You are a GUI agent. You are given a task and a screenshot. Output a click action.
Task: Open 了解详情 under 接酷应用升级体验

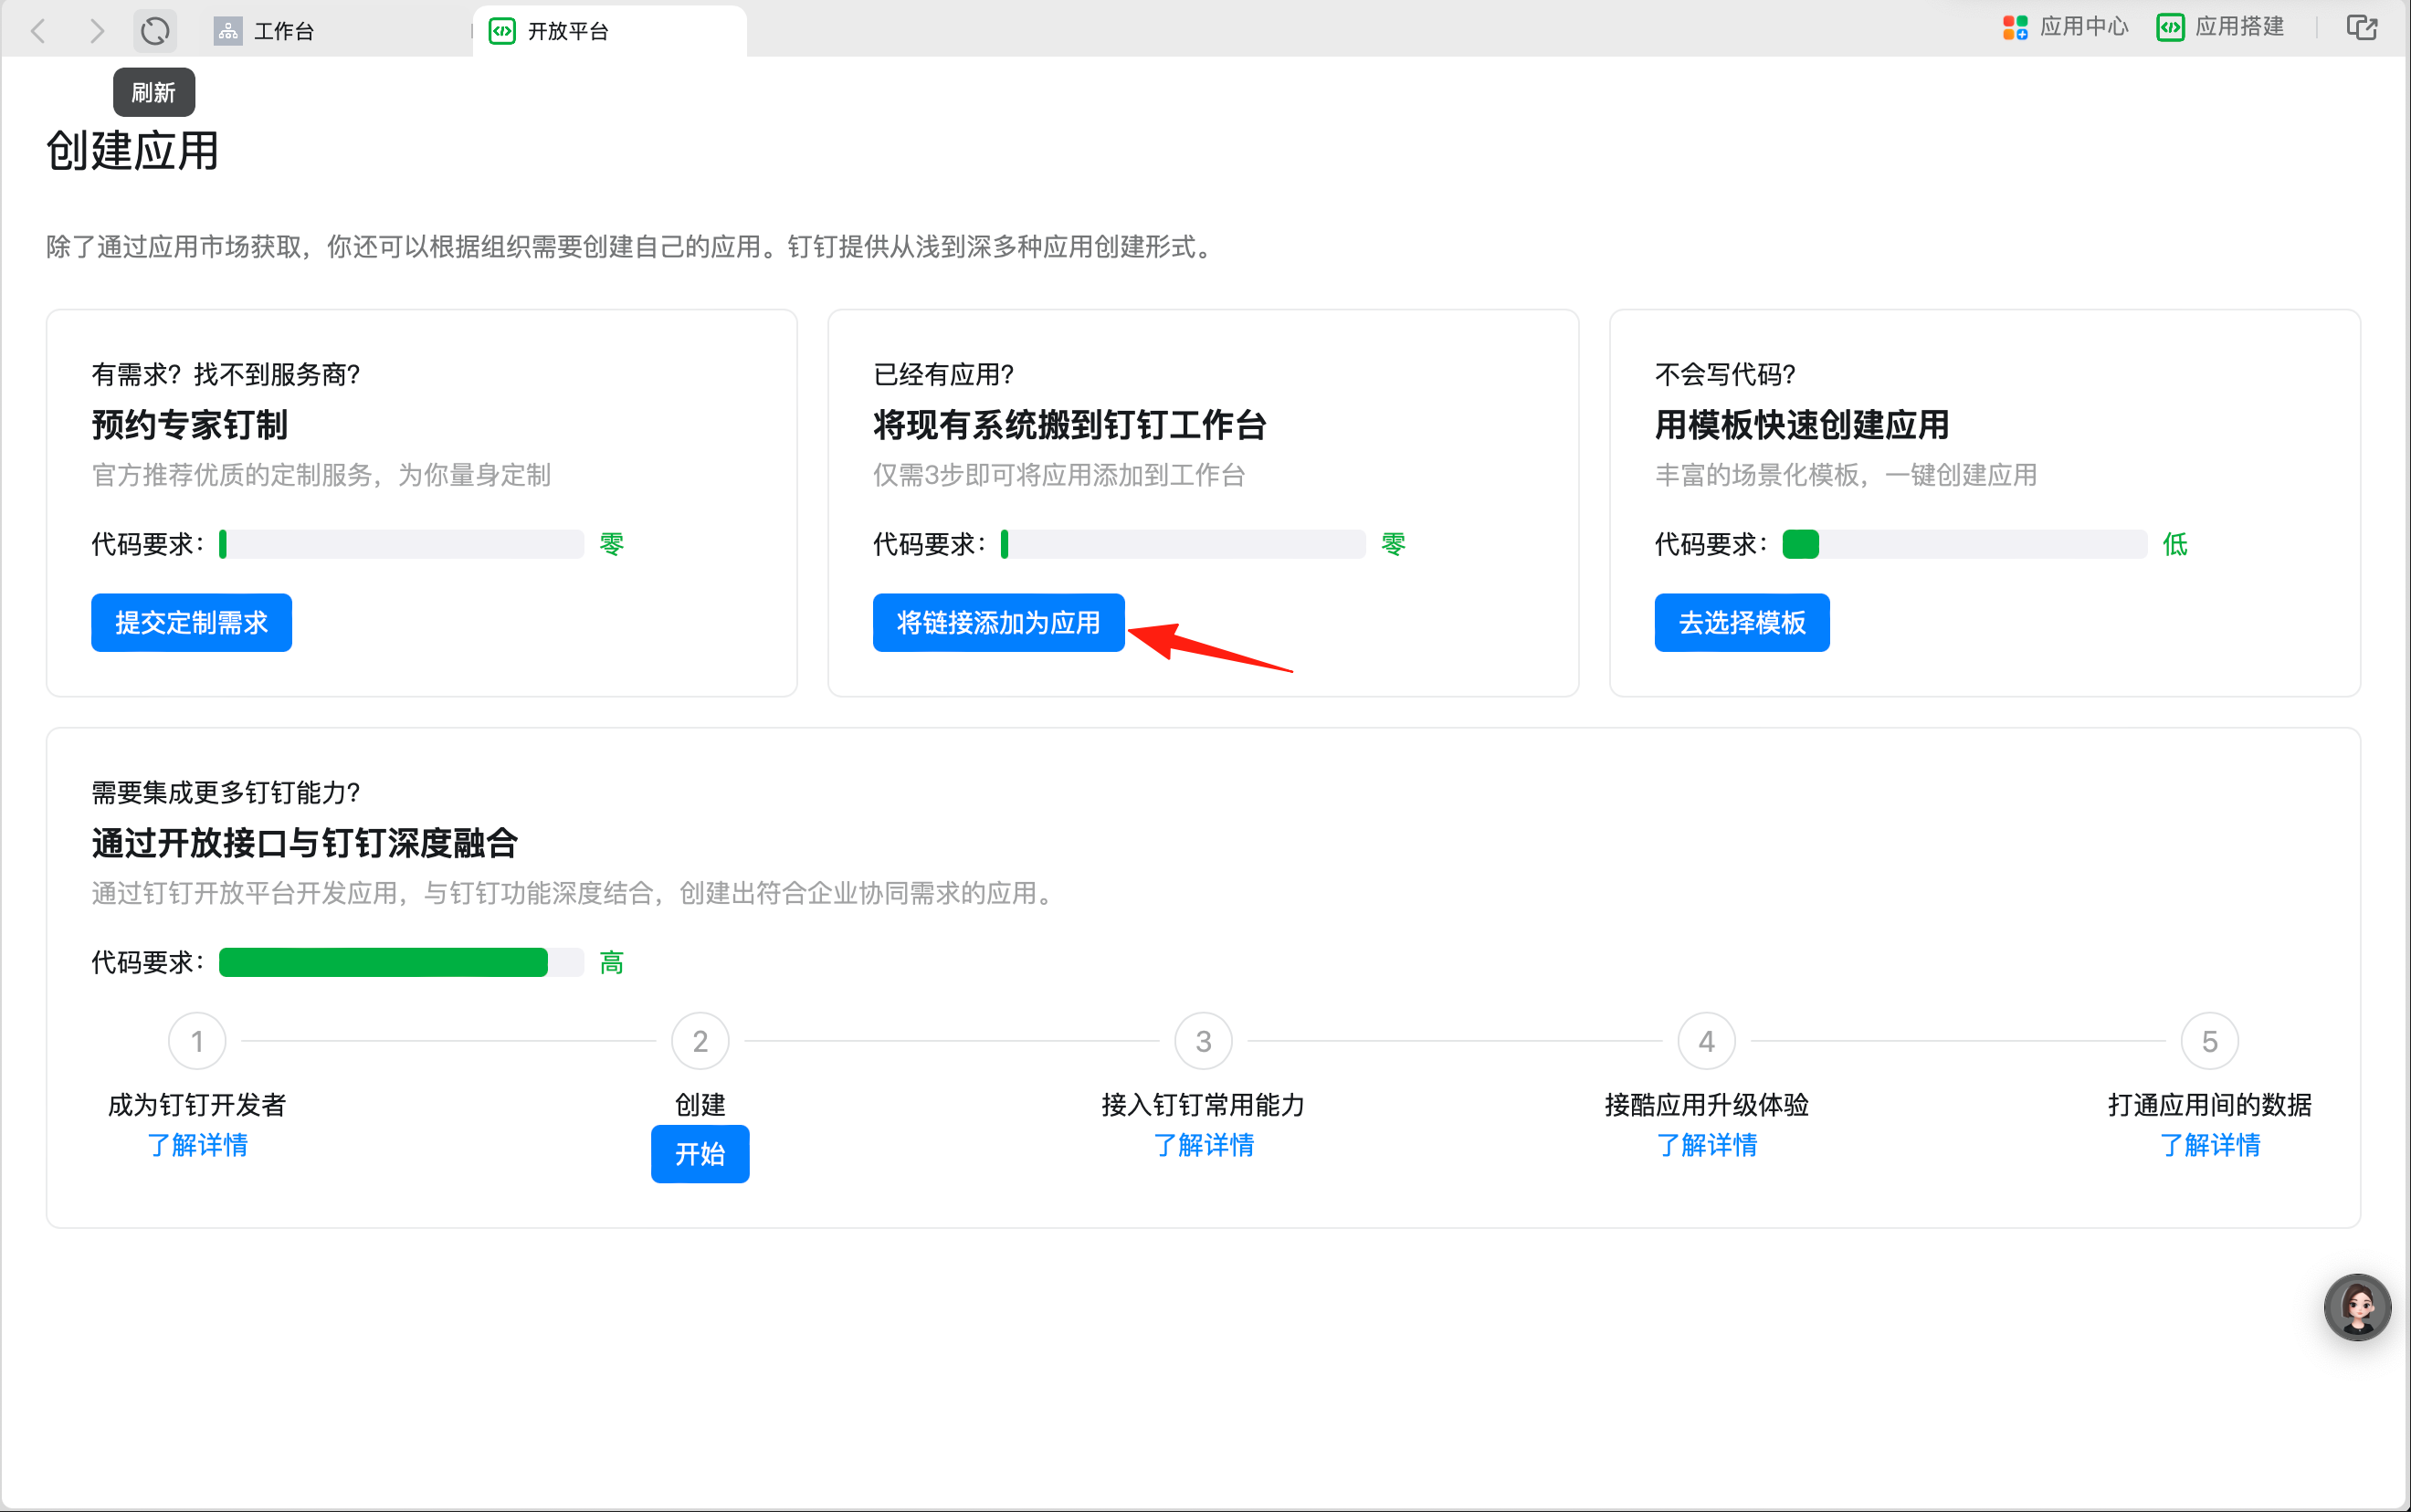pyautogui.click(x=1706, y=1144)
